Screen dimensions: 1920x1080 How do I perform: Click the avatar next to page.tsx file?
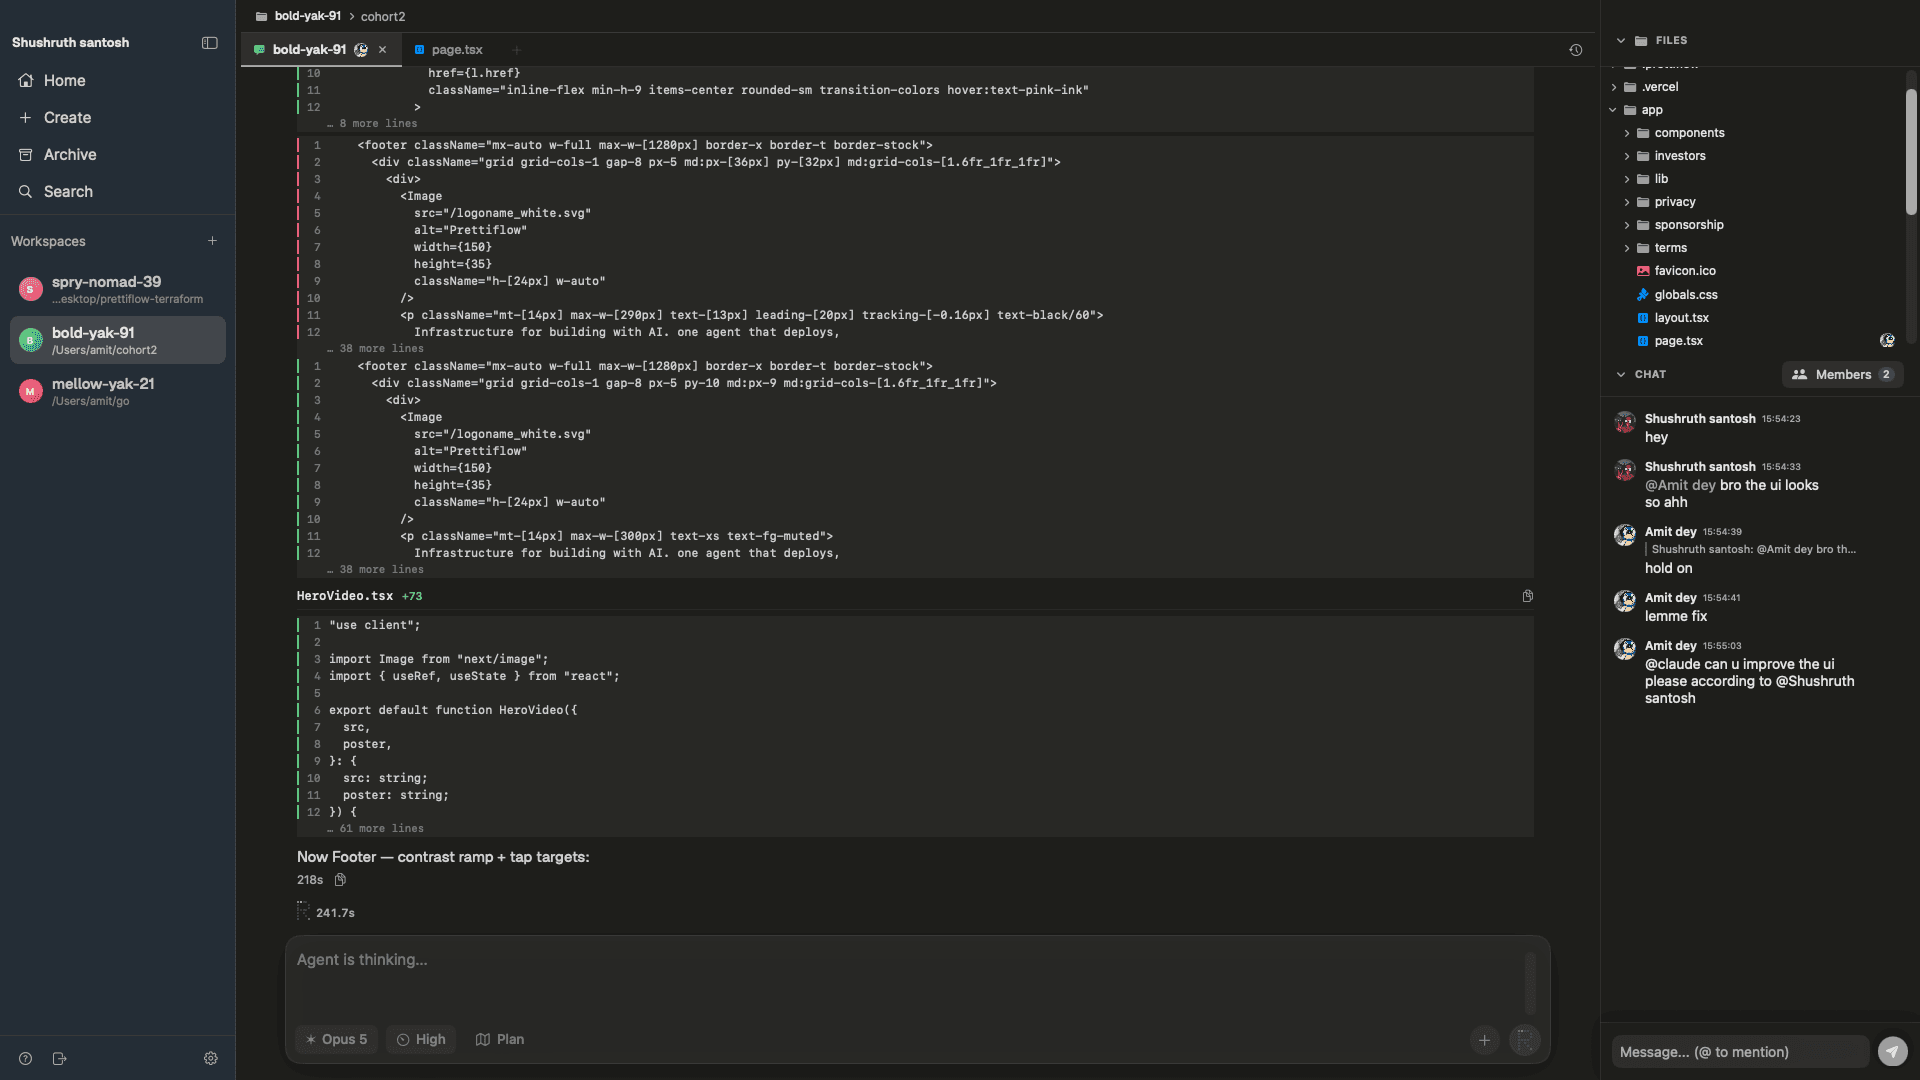[x=1887, y=341]
